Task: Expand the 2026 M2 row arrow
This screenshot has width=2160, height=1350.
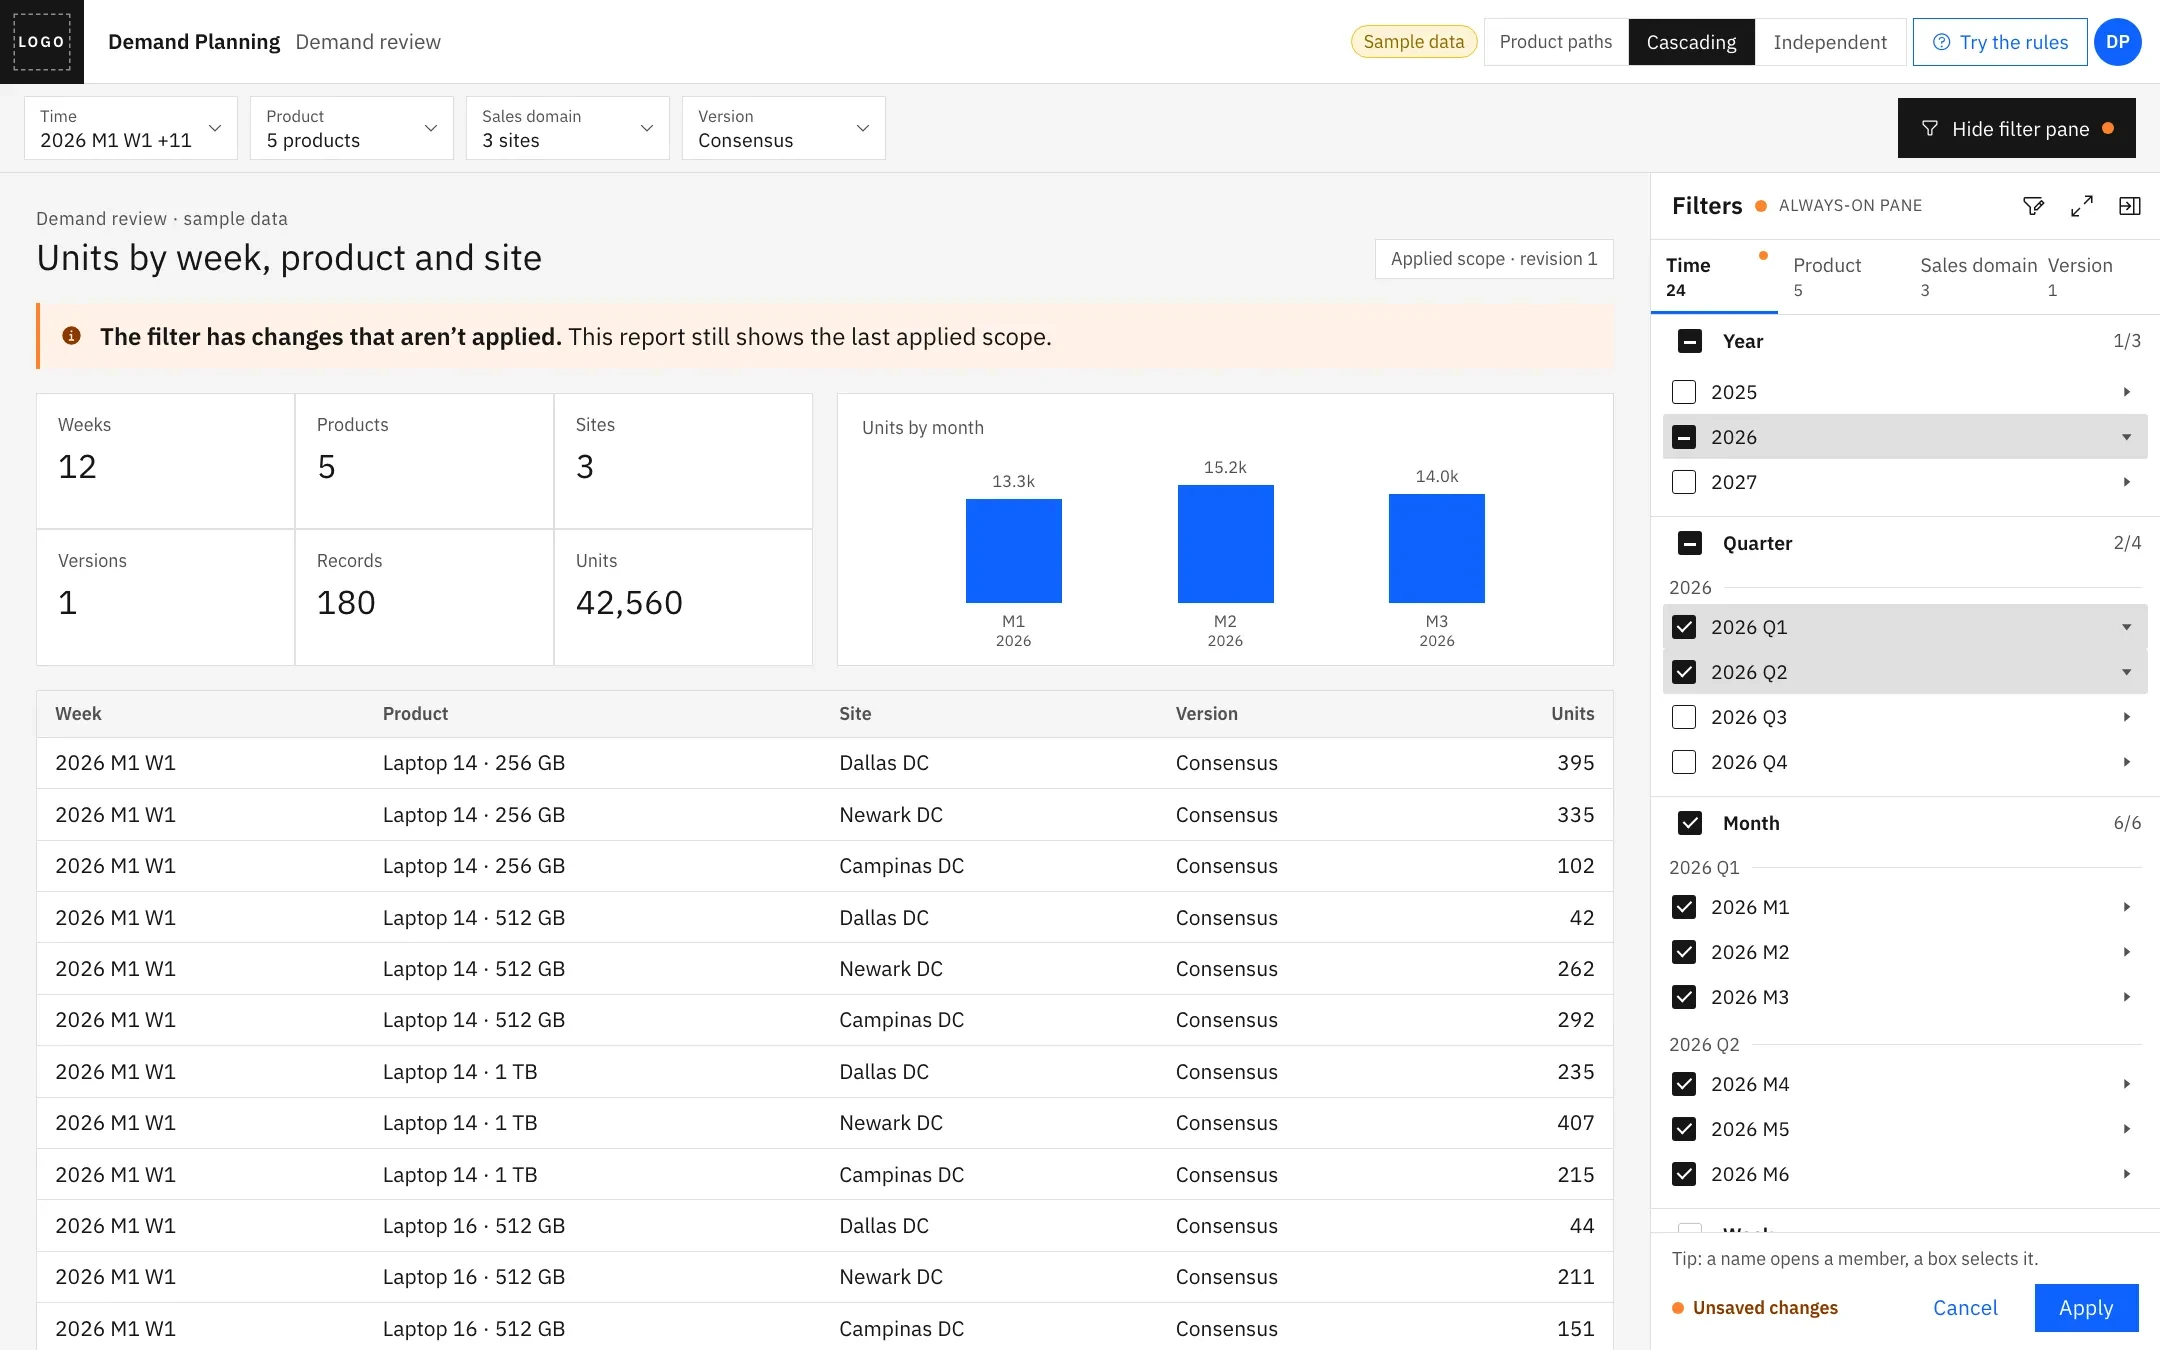Action: (2127, 952)
